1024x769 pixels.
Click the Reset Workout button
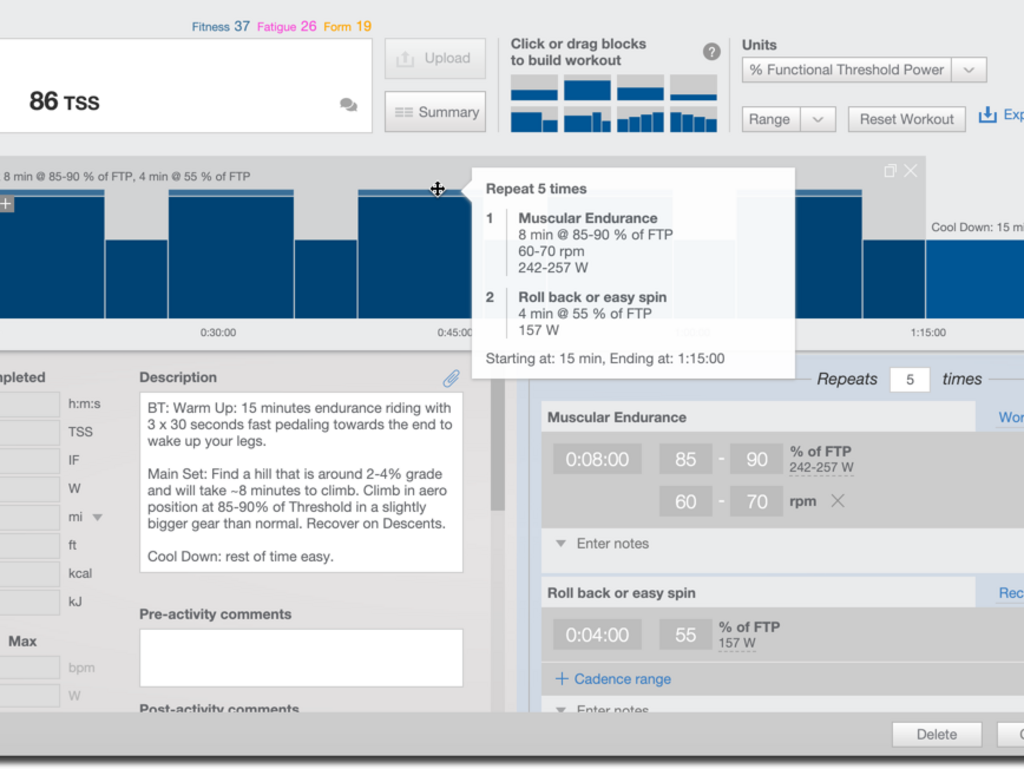906,119
